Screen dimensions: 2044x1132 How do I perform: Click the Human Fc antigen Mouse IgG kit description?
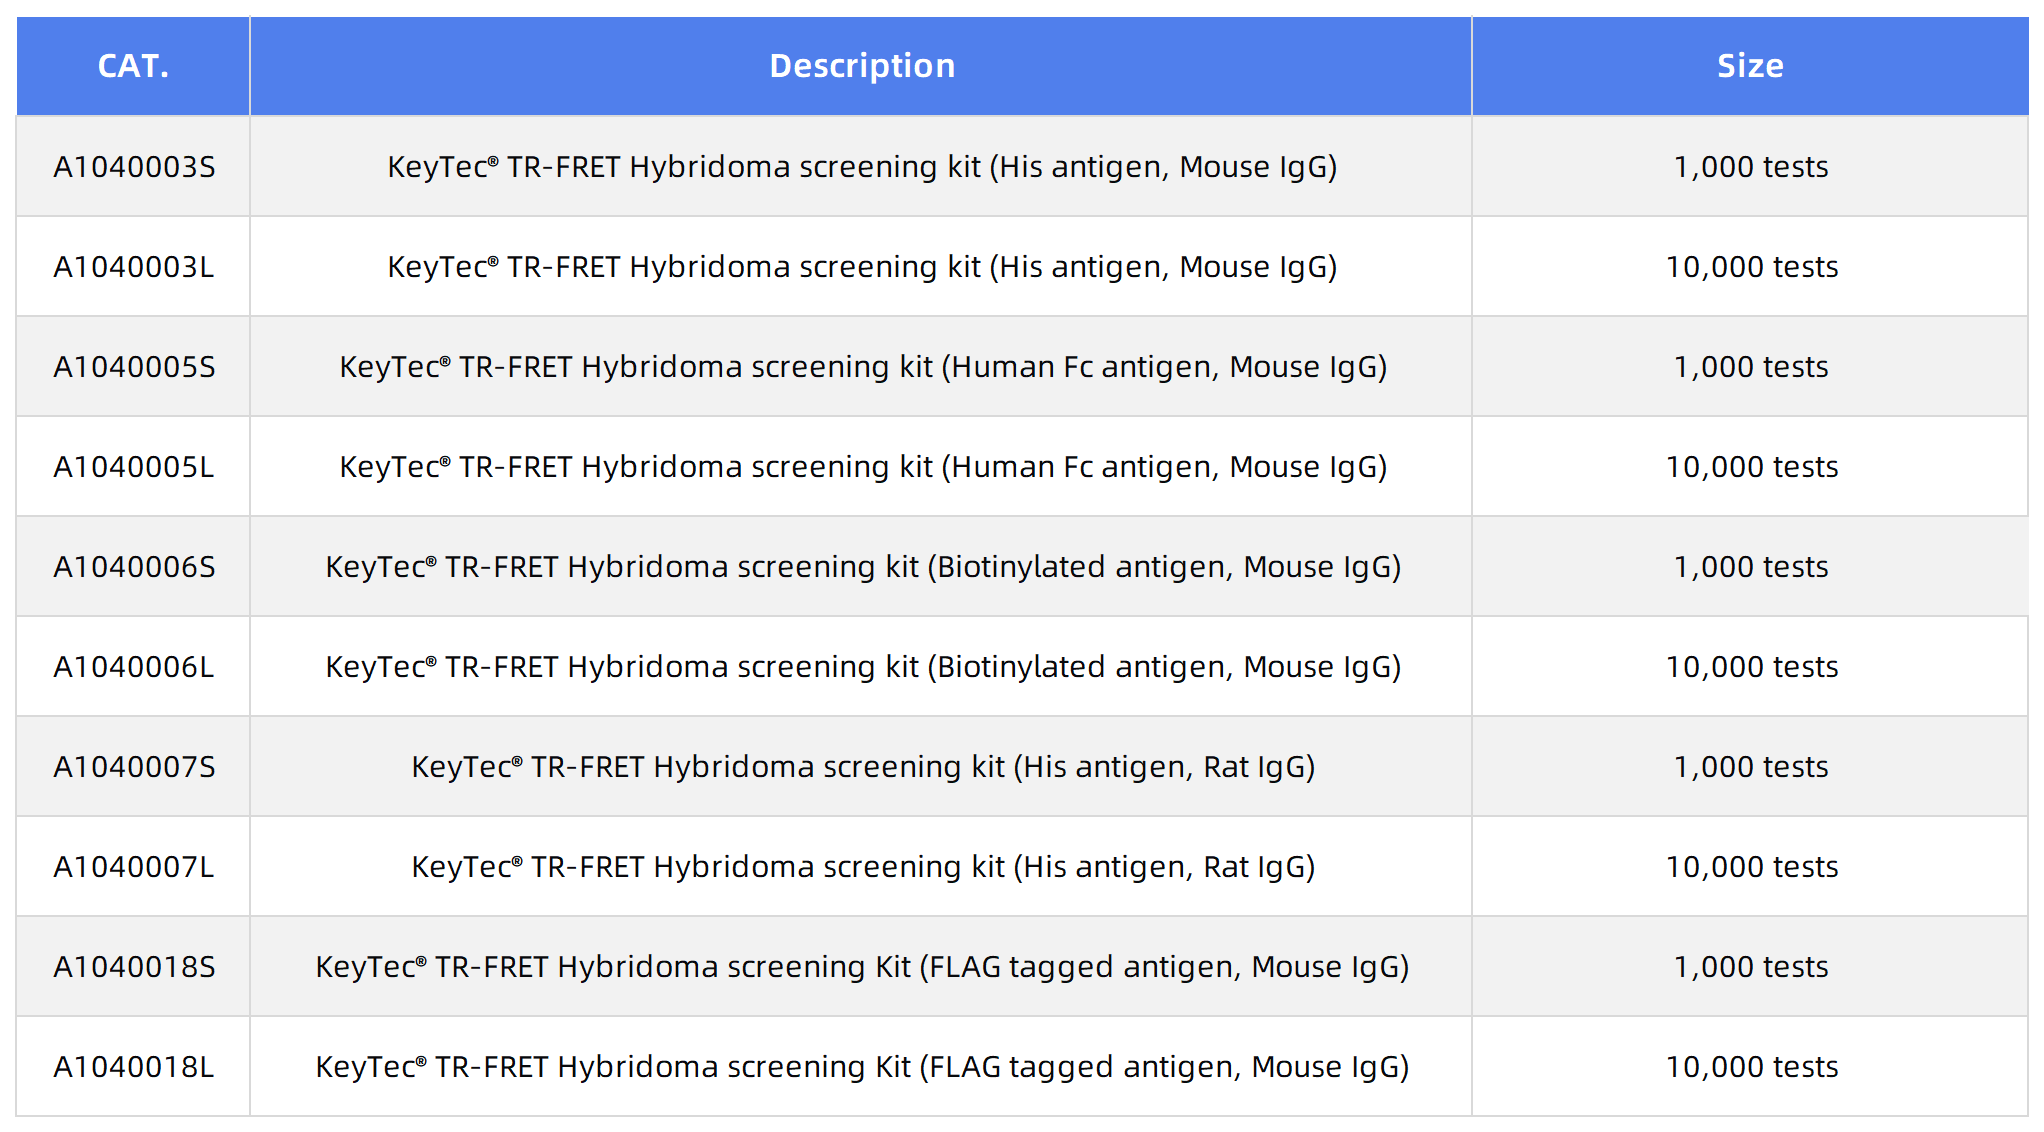tap(861, 366)
